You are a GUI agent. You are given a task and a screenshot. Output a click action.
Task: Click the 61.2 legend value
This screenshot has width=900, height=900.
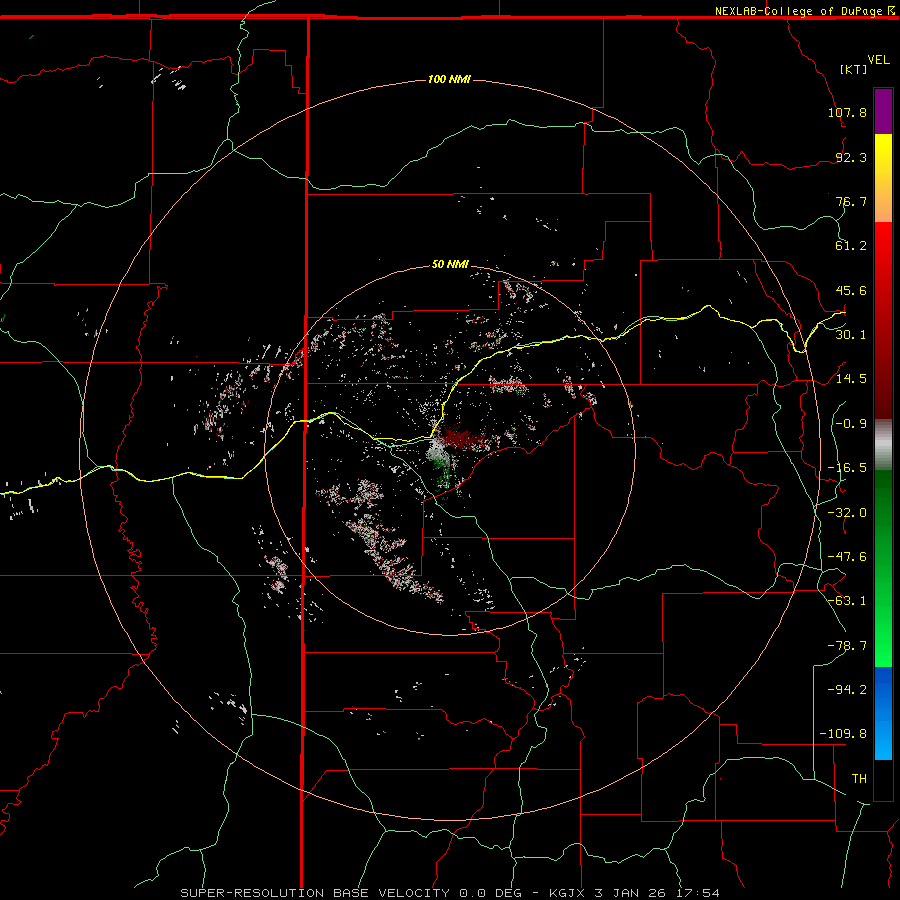pos(851,246)
